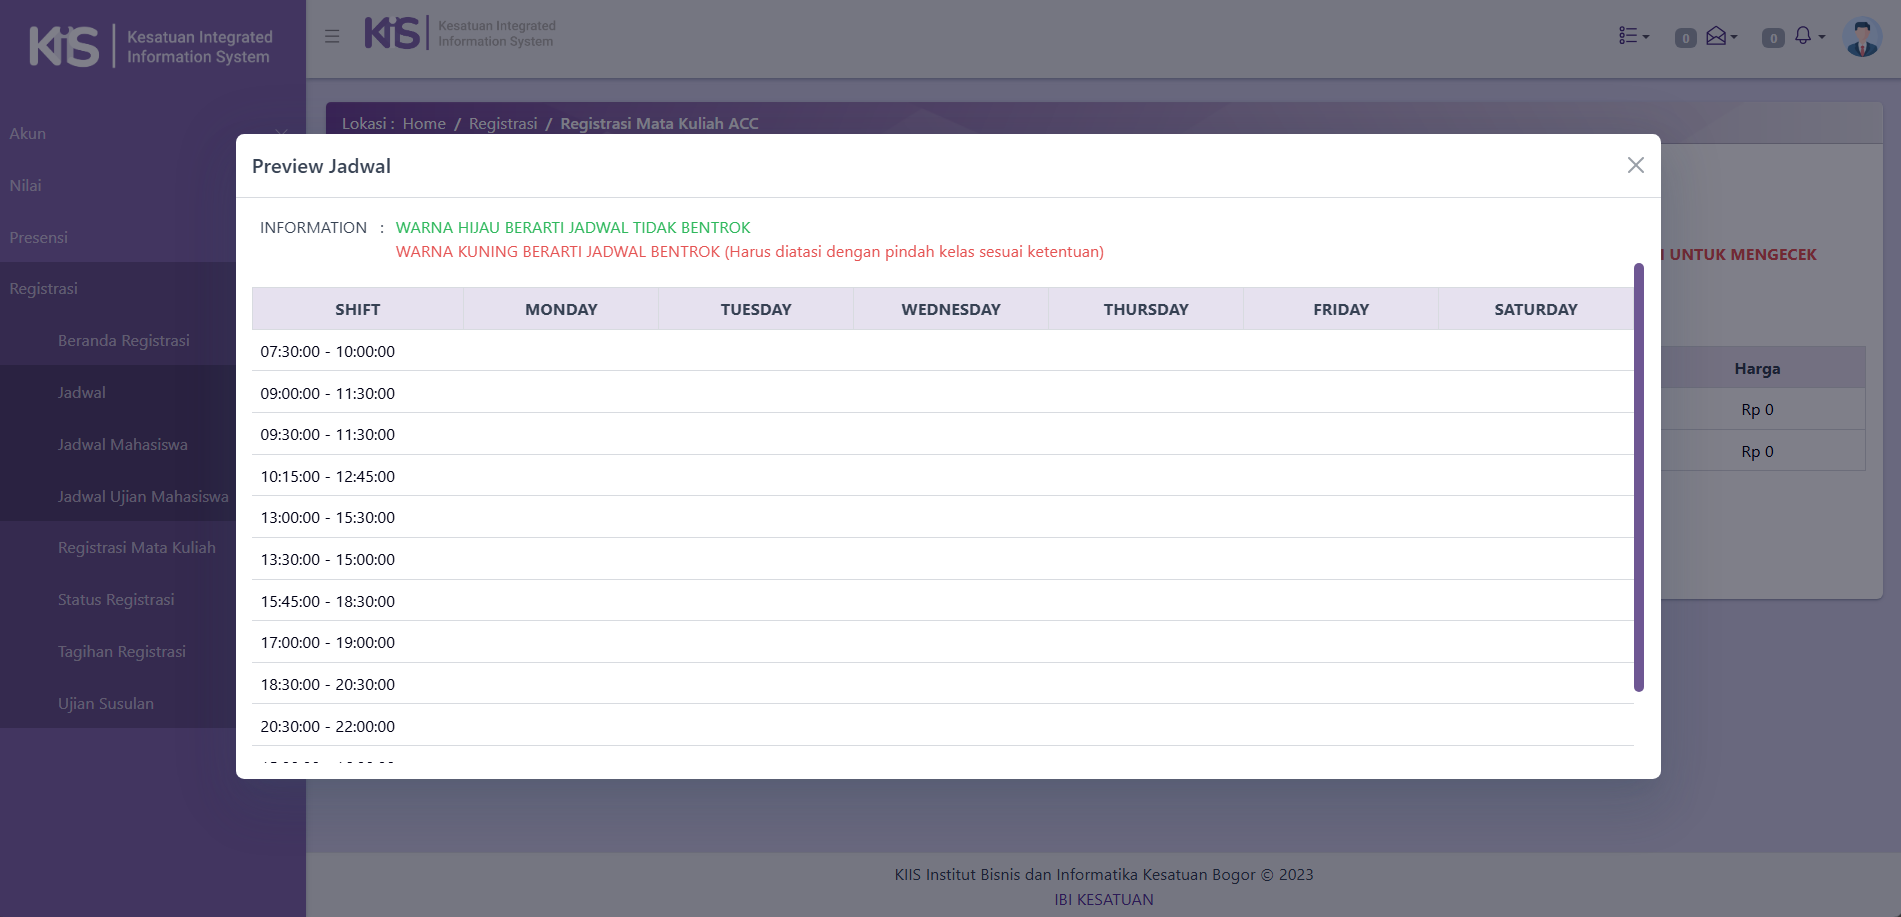The width and height of the screenshot is (1901, 917).
Task: Click the MONDAY column header
Action: tap(561, 309)
